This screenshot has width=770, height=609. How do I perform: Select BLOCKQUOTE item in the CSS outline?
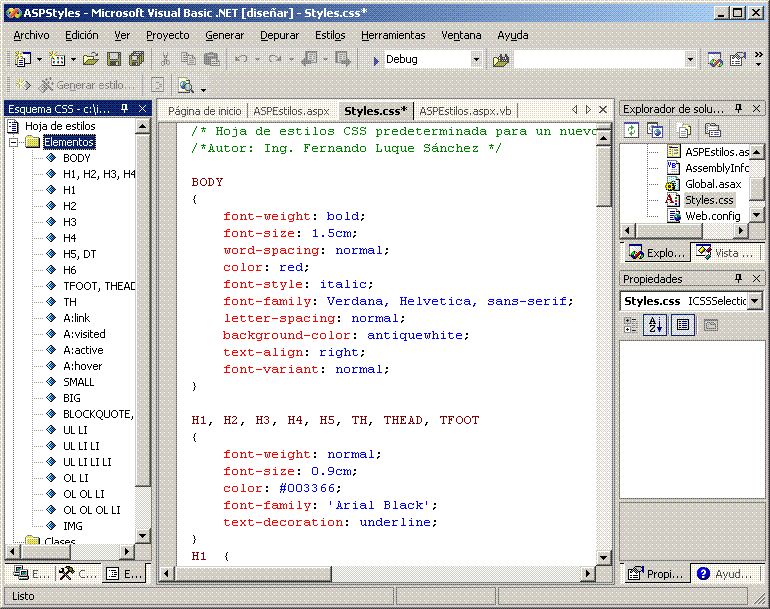[x=98, y=414]
